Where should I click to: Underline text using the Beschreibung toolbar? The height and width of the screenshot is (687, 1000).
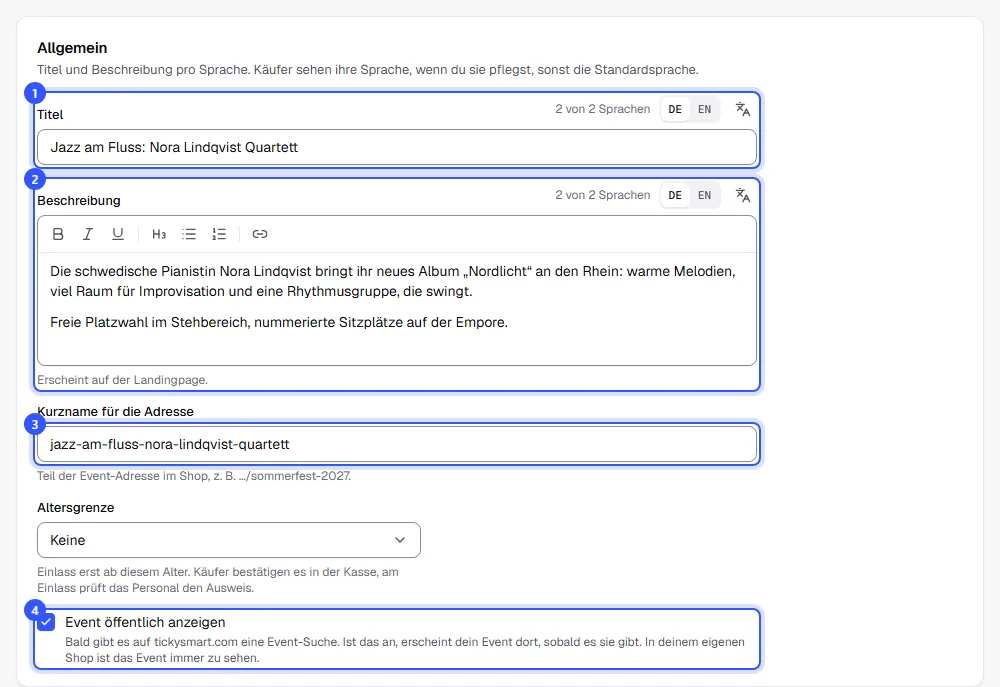(118, 234)
